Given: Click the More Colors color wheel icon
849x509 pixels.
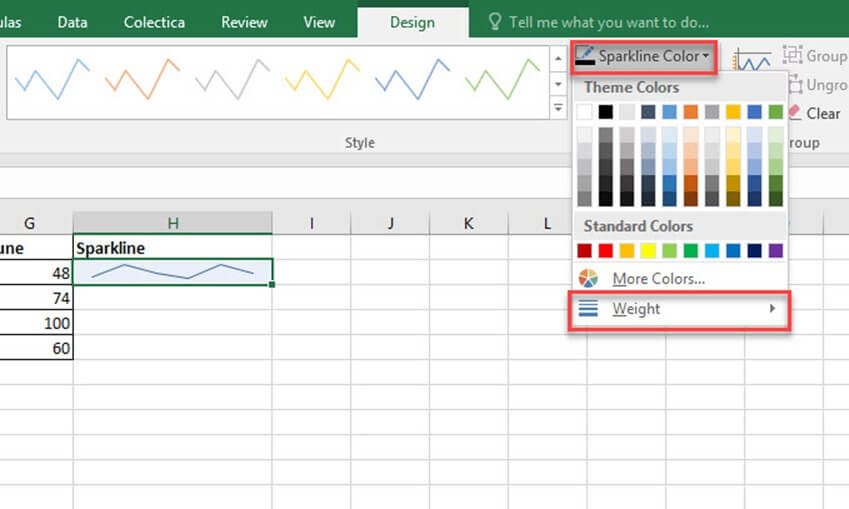Looking at the screenshot, I should point(589,279).
